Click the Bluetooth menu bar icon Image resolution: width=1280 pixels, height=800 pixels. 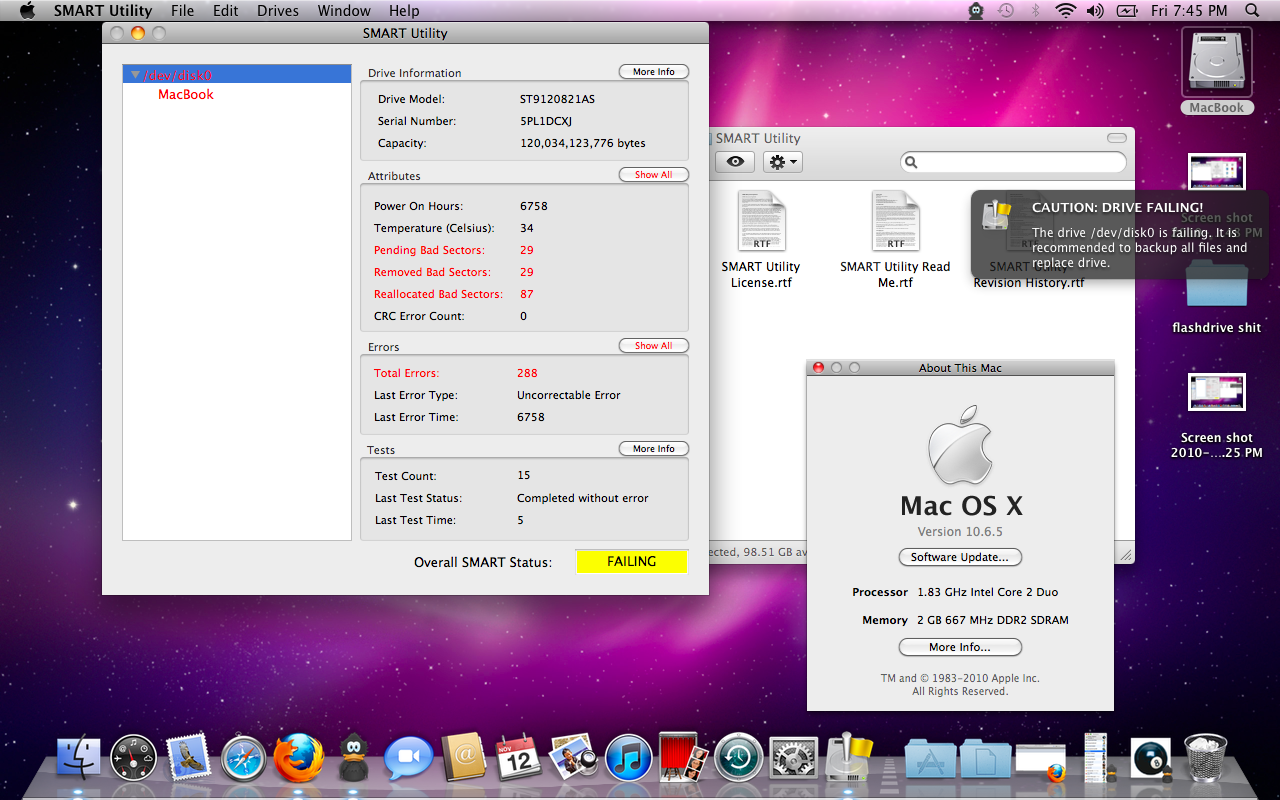1036,11
